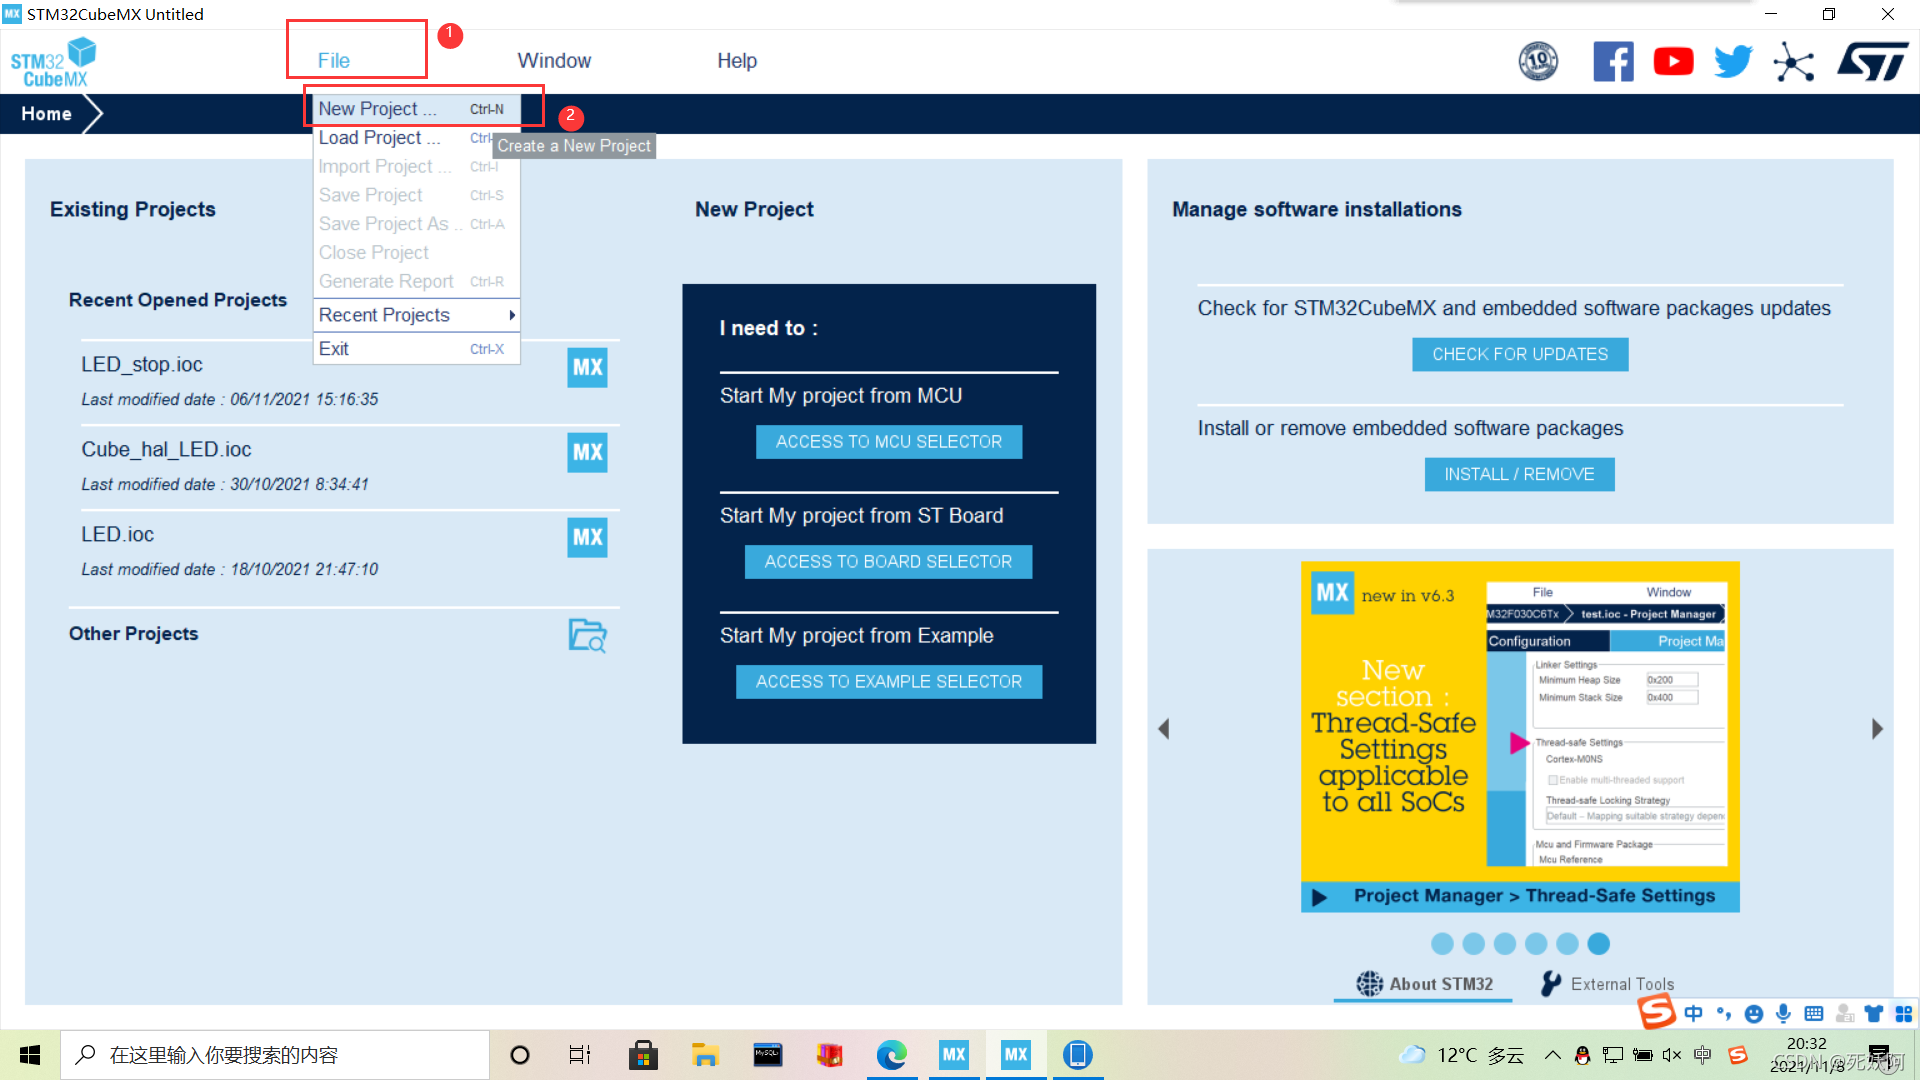
Task: Click ACCESS TO MCU SELECTOR button
Action: tap(888, 442)
